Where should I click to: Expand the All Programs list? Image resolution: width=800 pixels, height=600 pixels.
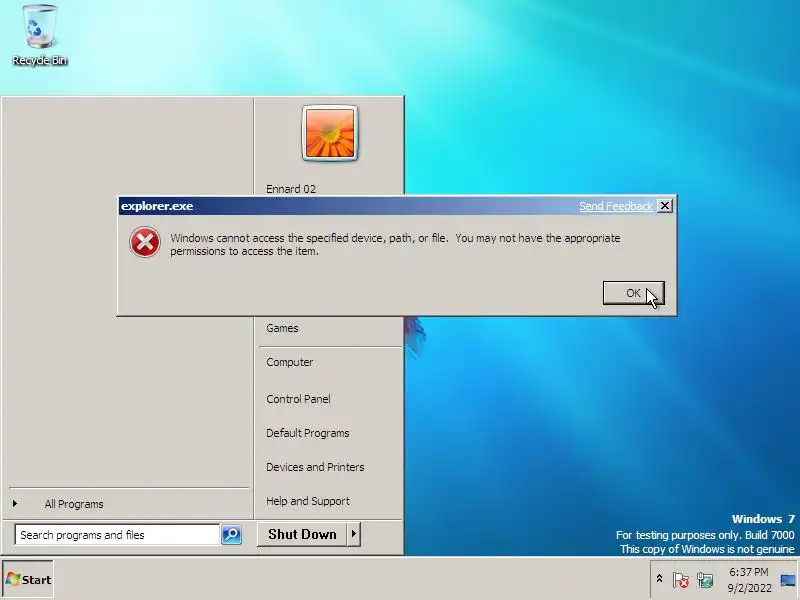click(x=73, y=504)
